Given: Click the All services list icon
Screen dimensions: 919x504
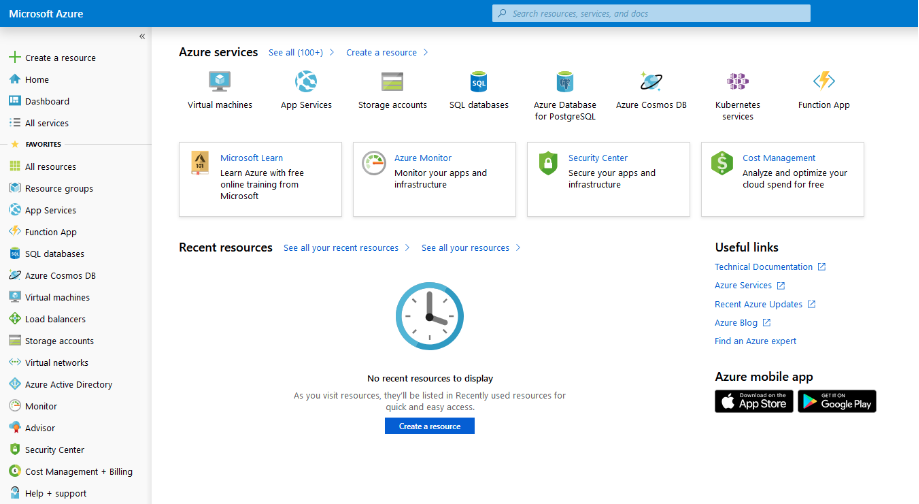Looking at the screenshot, I should (15, 122).
